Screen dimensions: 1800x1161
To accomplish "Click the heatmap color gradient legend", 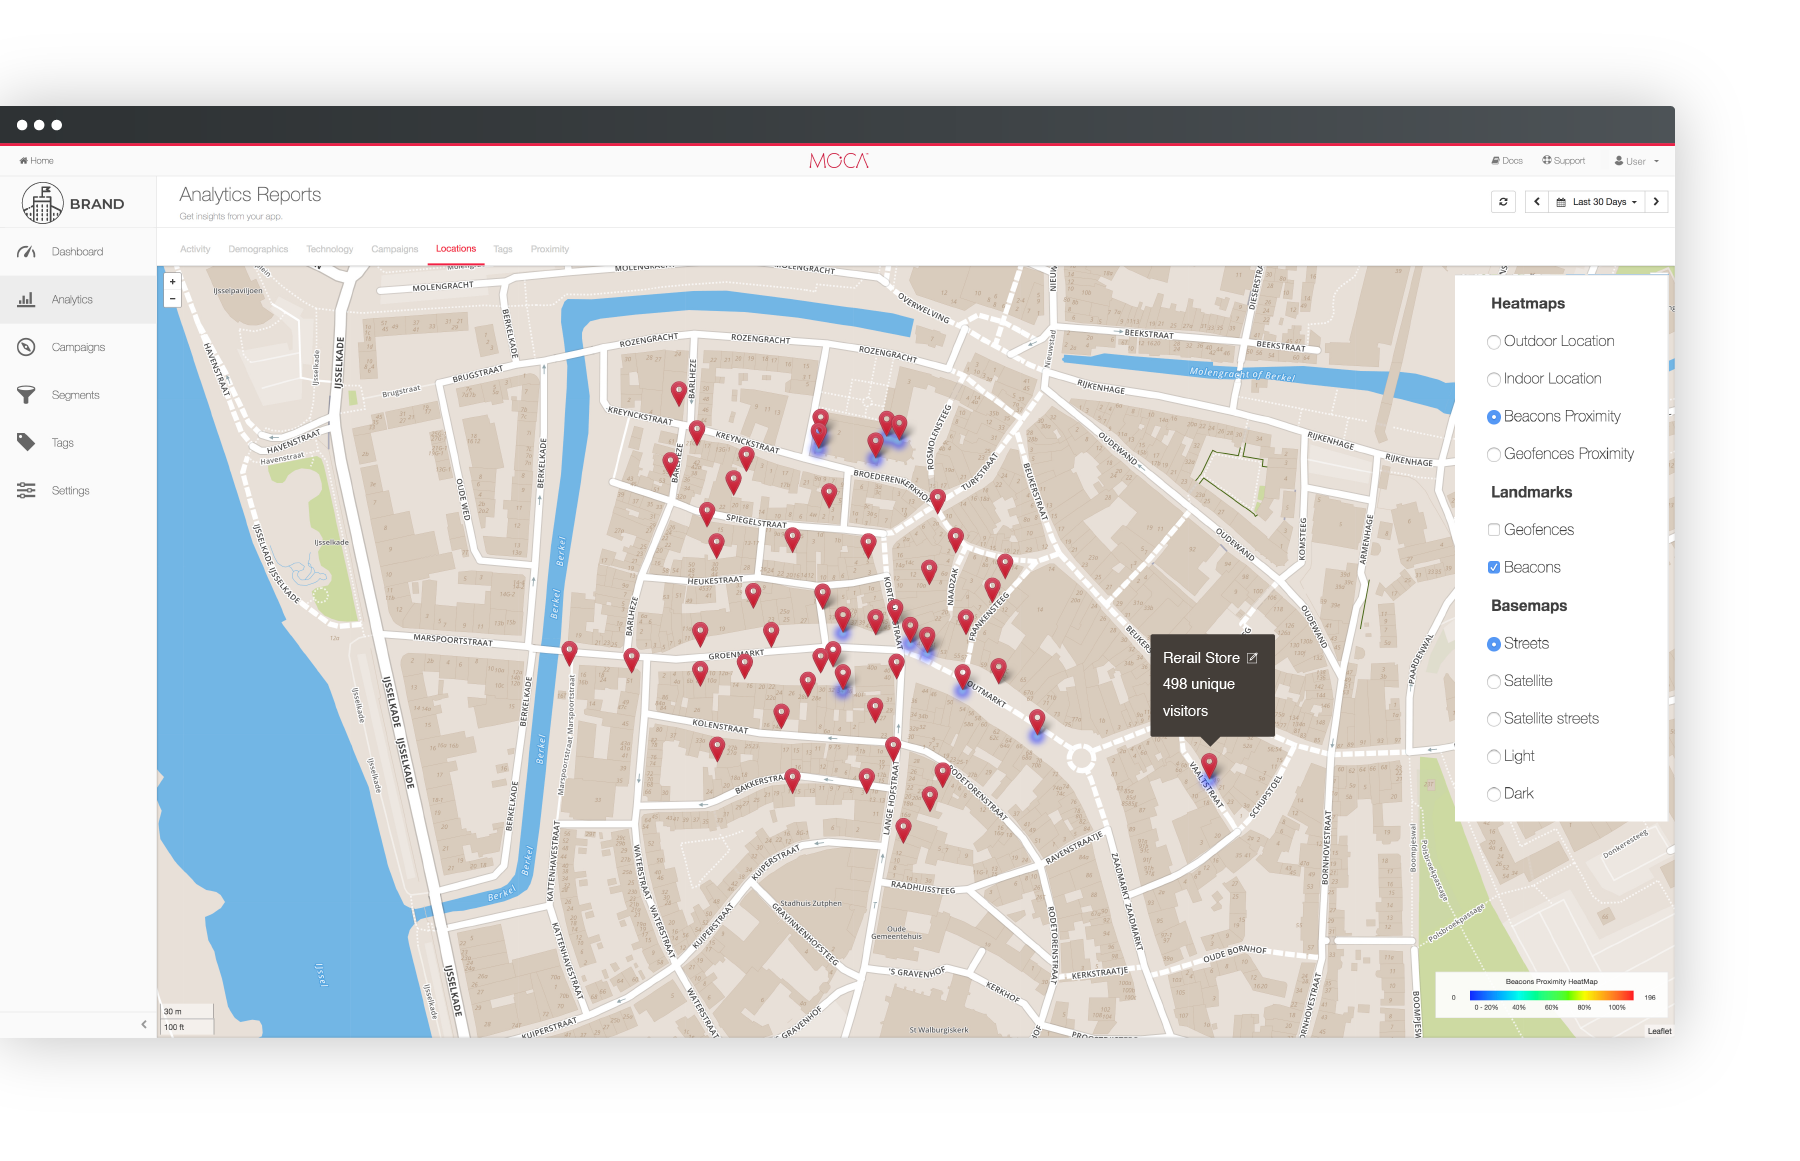I will tap(1551, 996).
